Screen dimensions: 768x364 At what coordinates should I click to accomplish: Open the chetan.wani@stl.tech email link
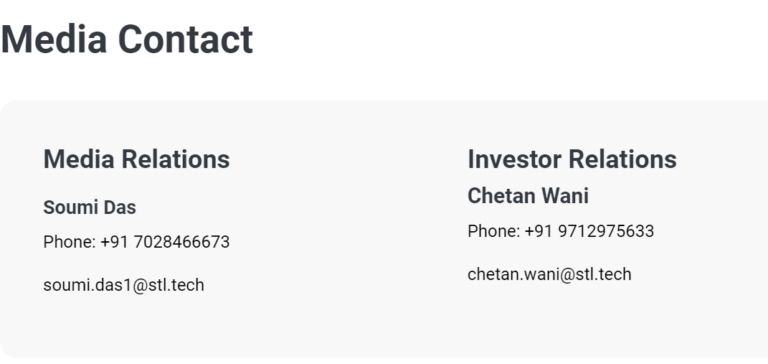[550, 274]
